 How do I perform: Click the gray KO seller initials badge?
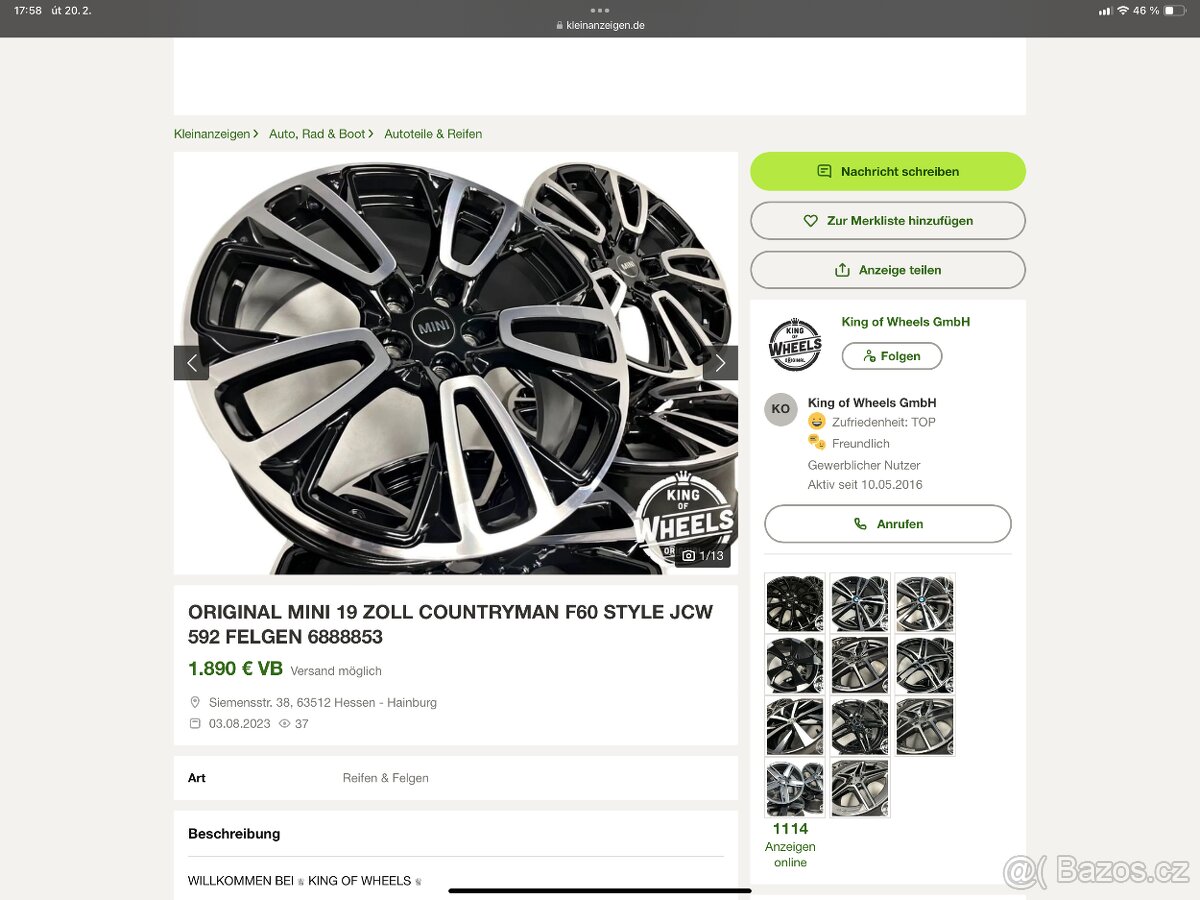[x=781, y=409]
